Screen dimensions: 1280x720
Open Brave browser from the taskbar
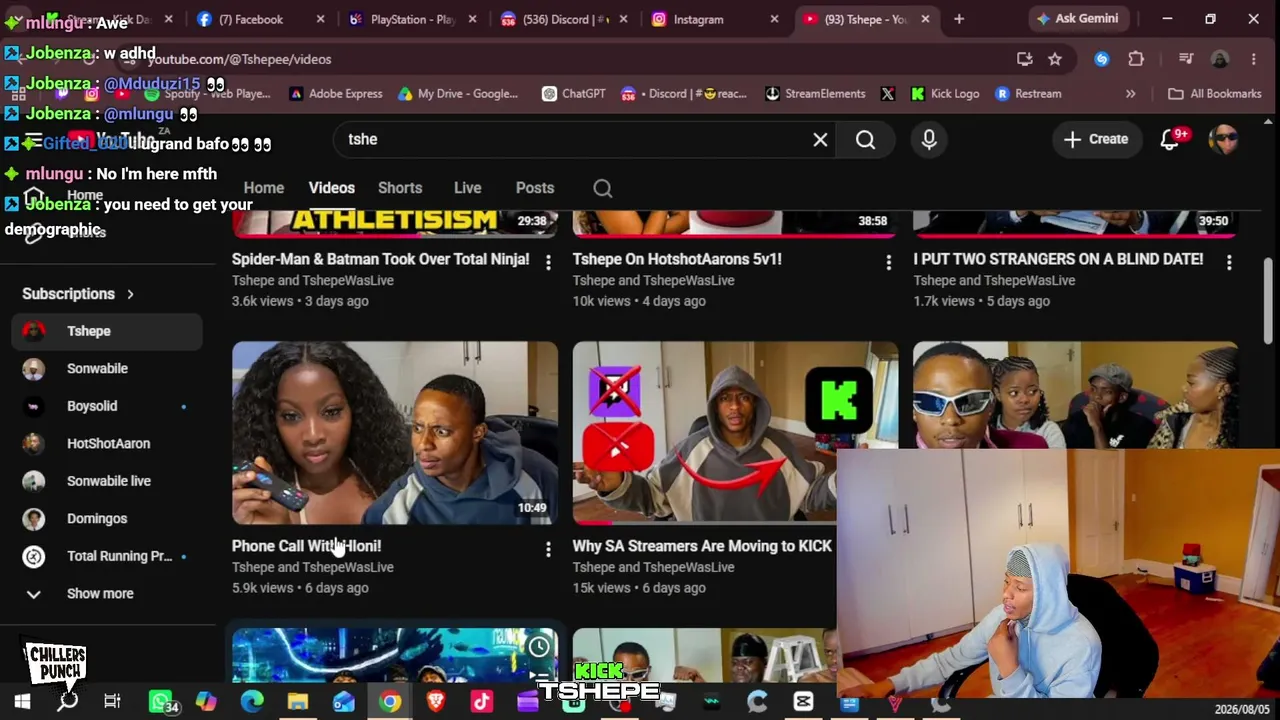point(436,702)
